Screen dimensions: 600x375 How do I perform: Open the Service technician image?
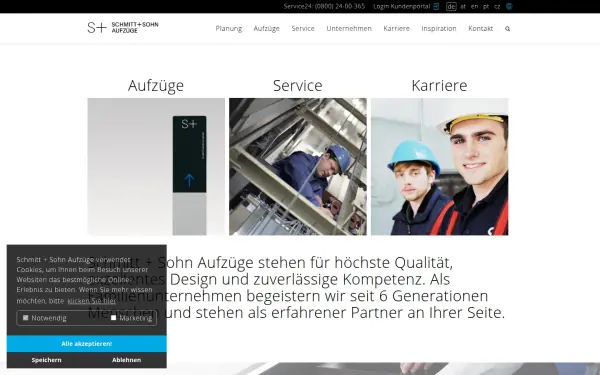298,167
